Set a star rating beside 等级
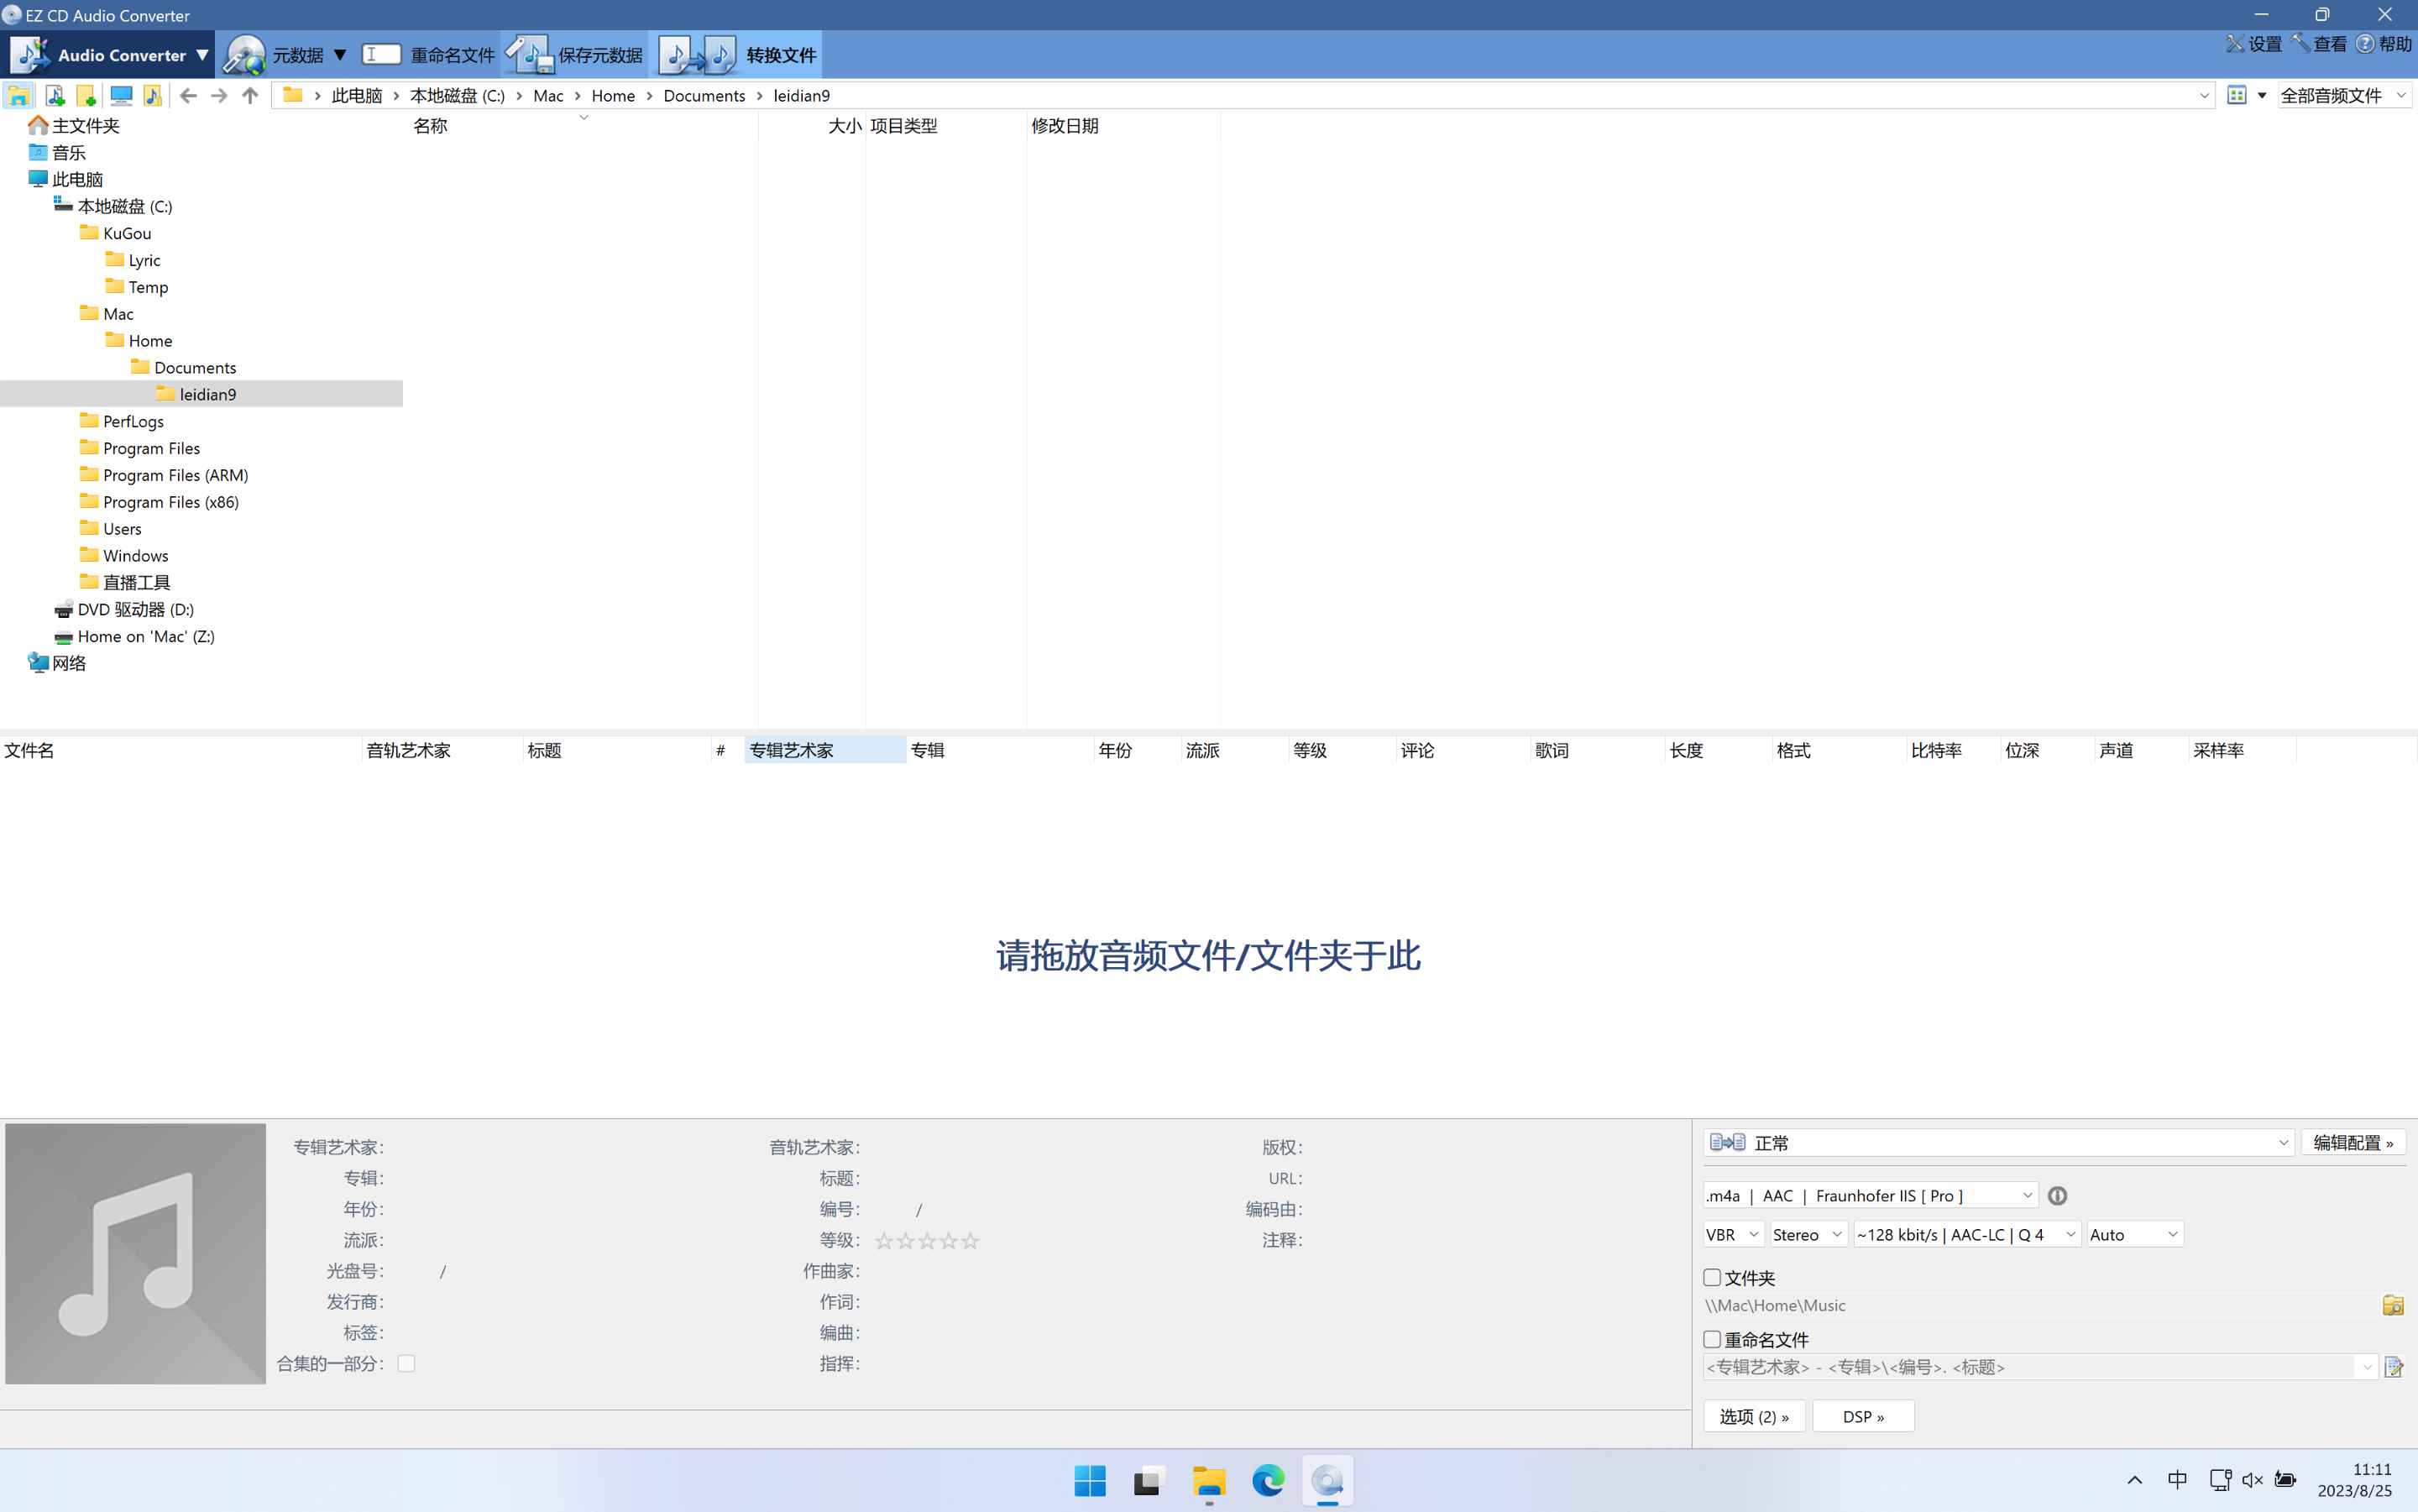 pos(926,1240)
